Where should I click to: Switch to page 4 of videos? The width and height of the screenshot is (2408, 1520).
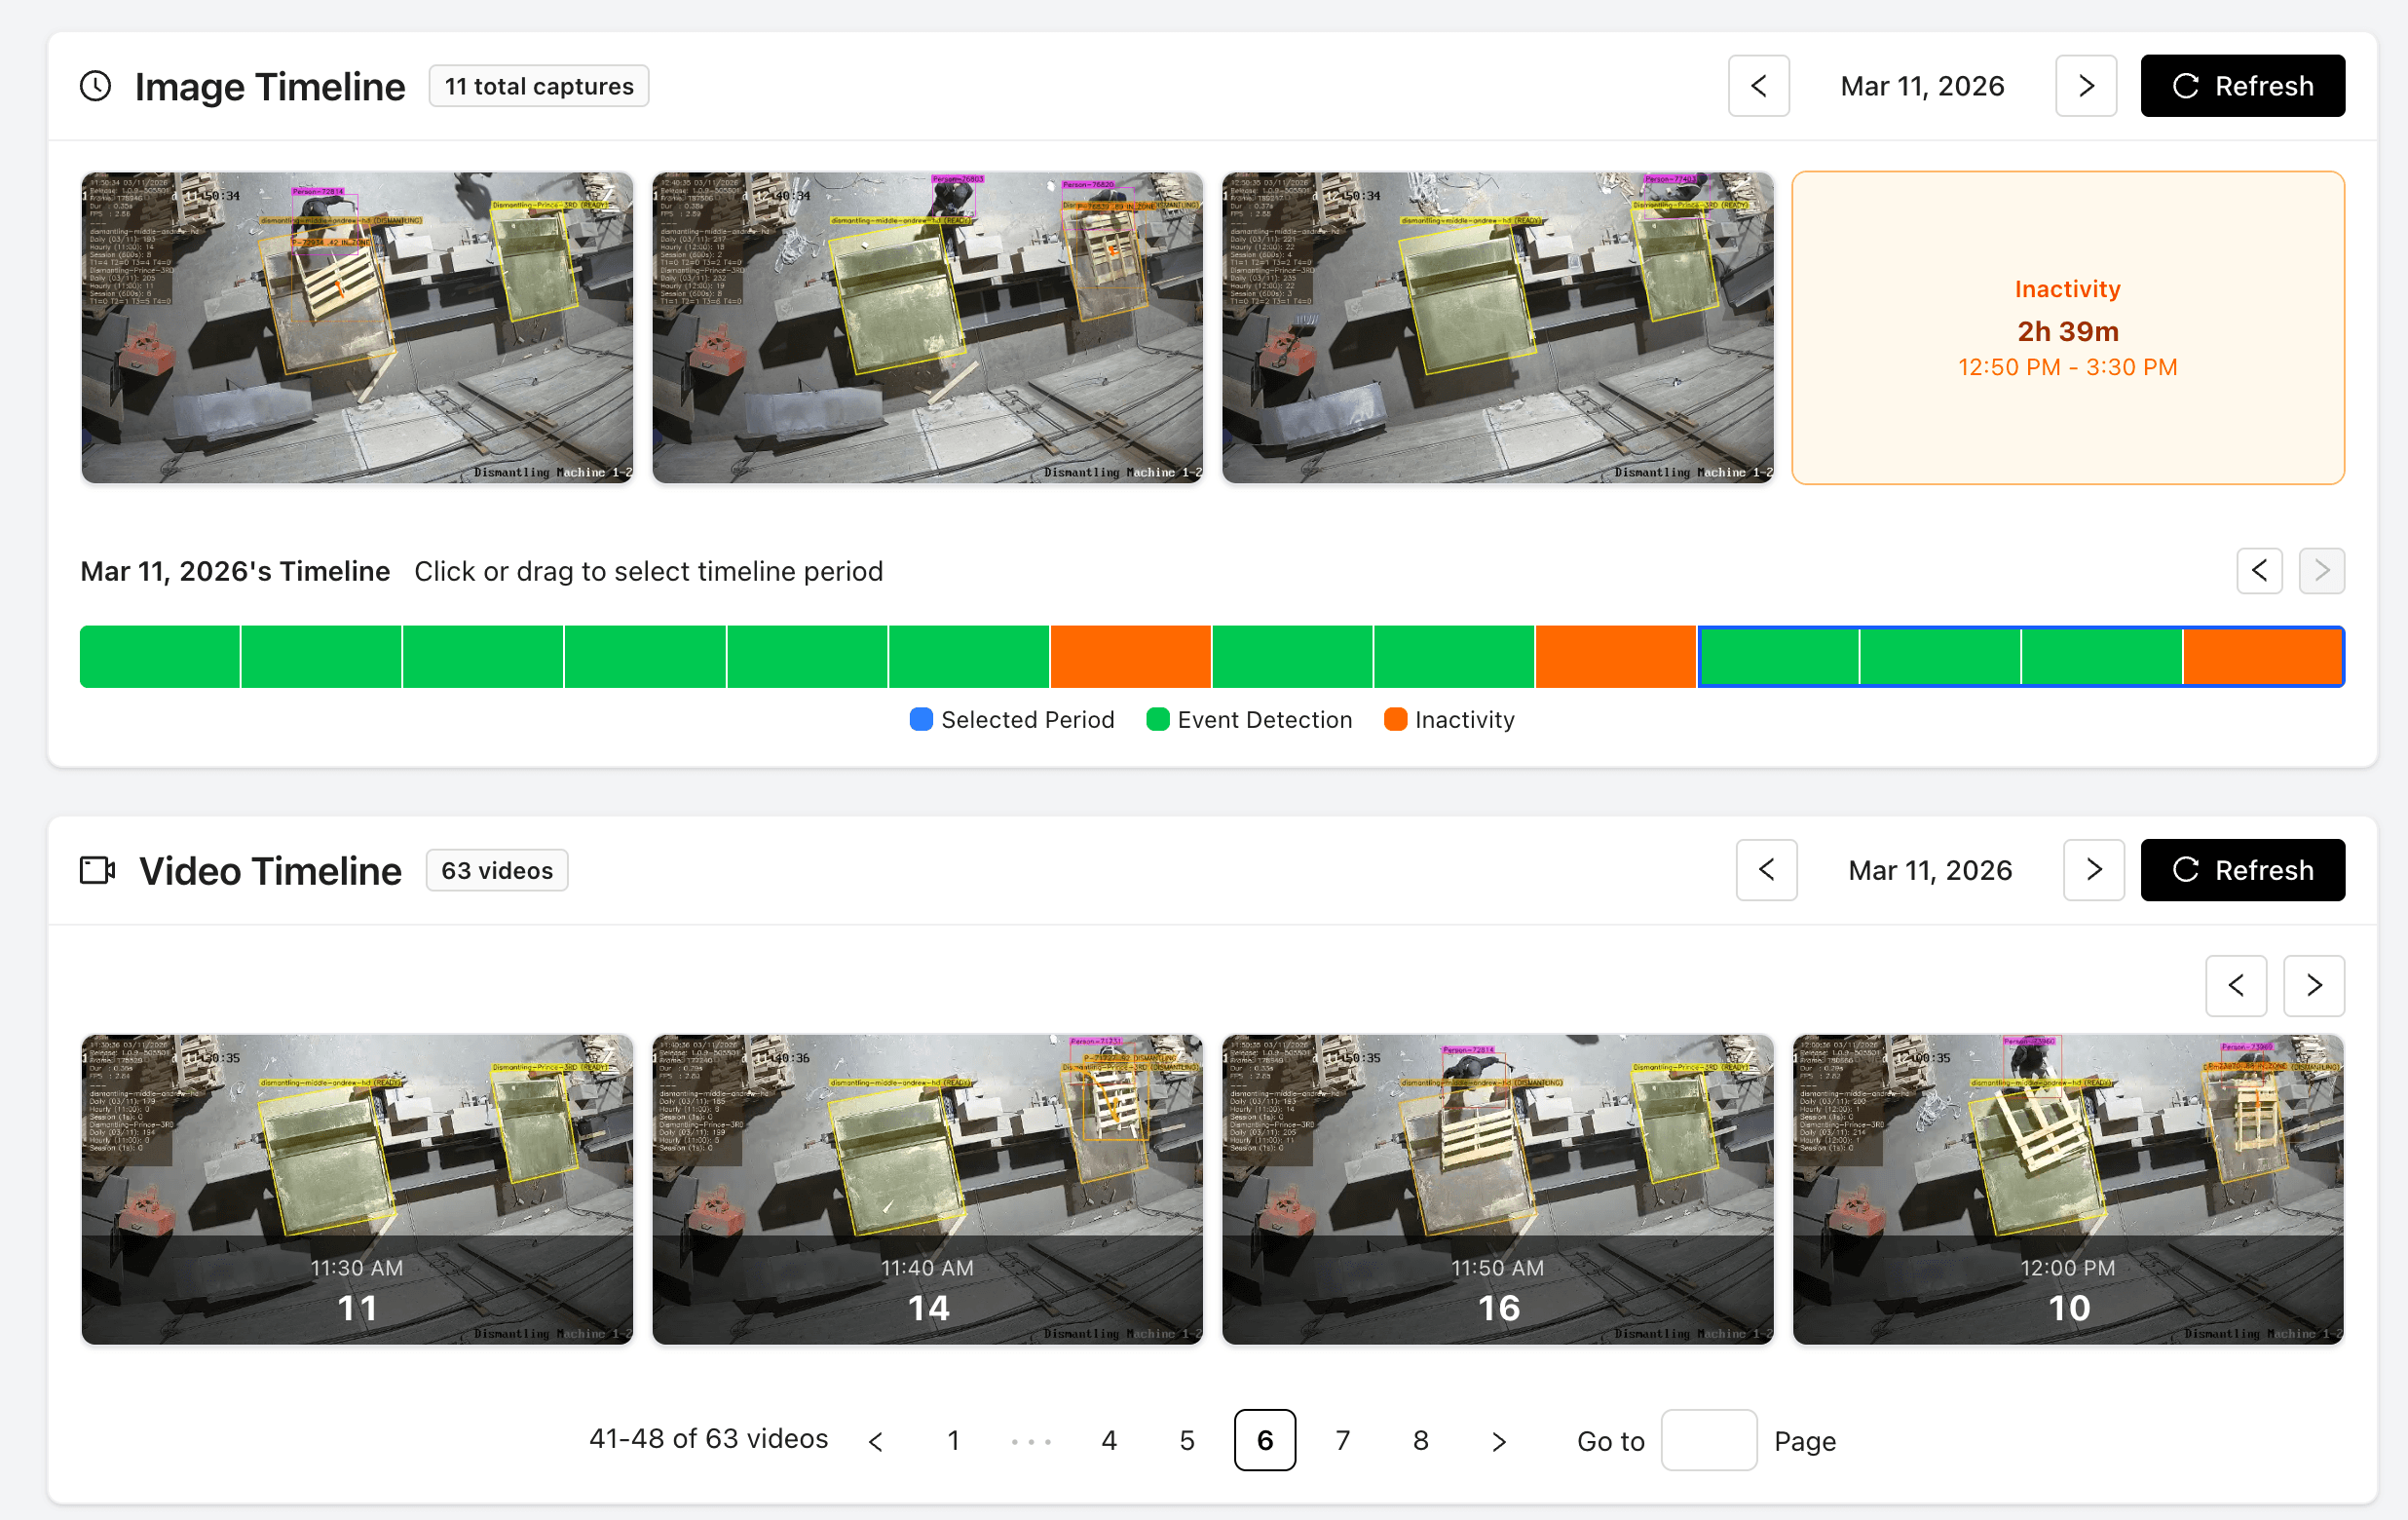tap(1109, 1440)
